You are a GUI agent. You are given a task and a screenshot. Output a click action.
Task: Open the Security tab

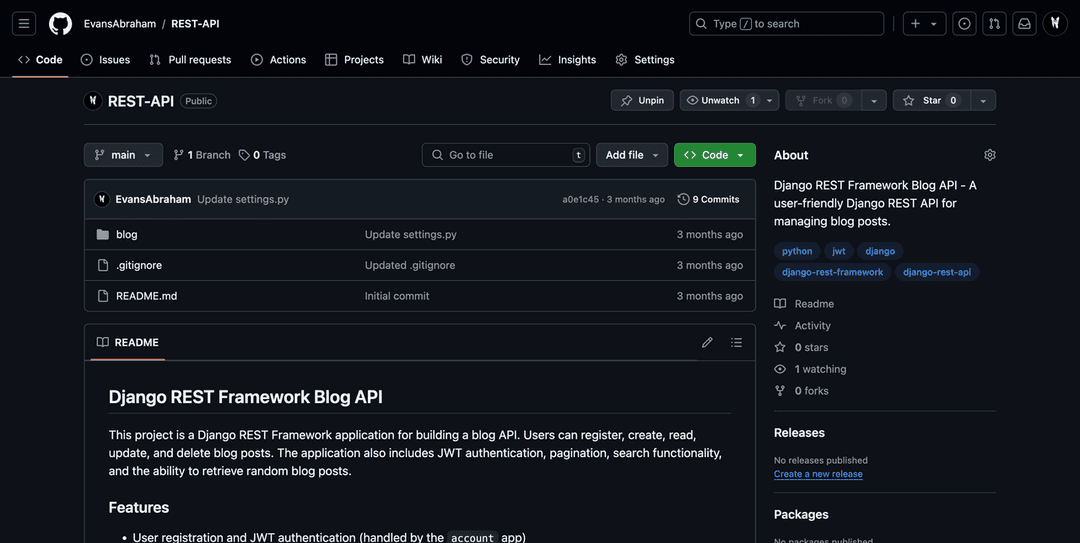(x=490, y=60)
